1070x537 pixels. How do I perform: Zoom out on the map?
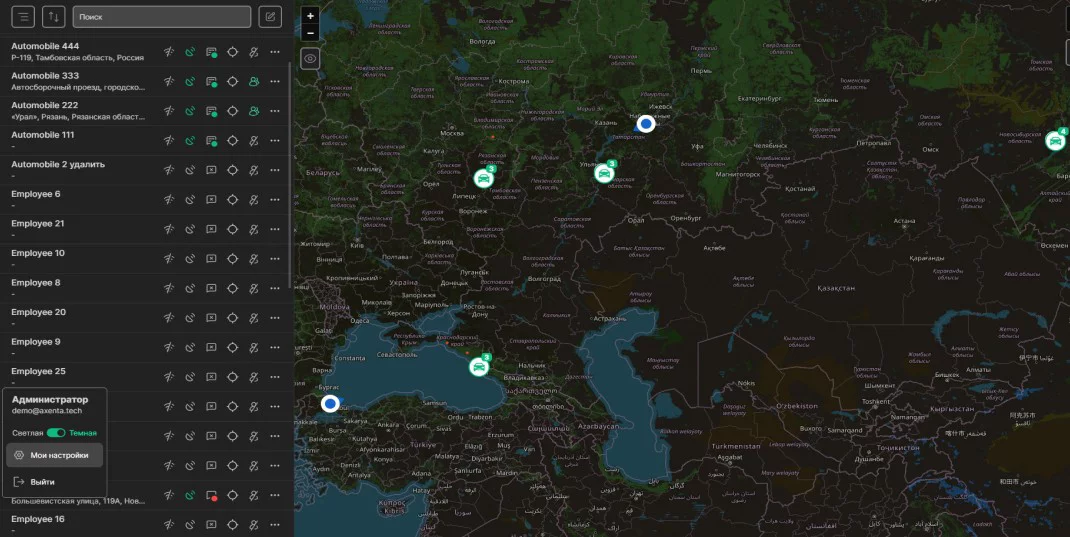(310, 33)
